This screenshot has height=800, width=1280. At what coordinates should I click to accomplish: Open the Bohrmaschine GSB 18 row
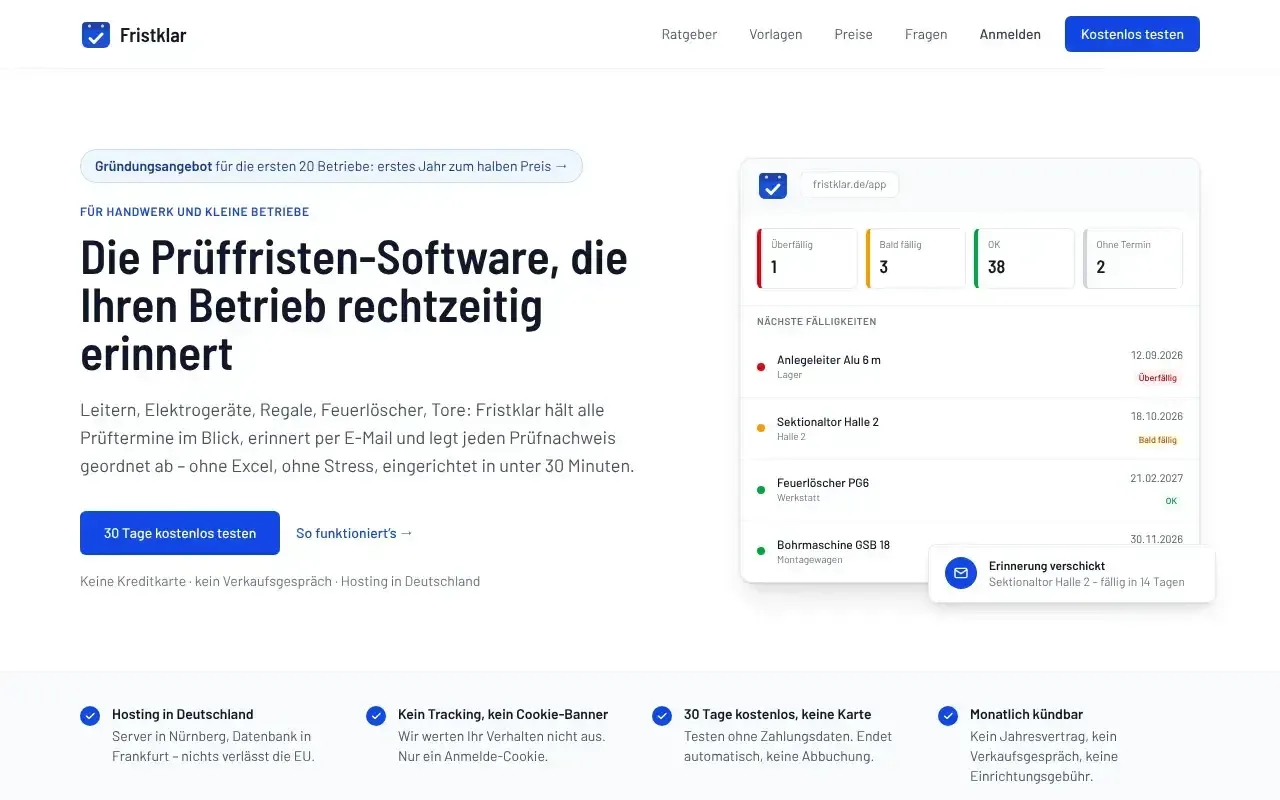pyautogui.click(x=970, y=551)
